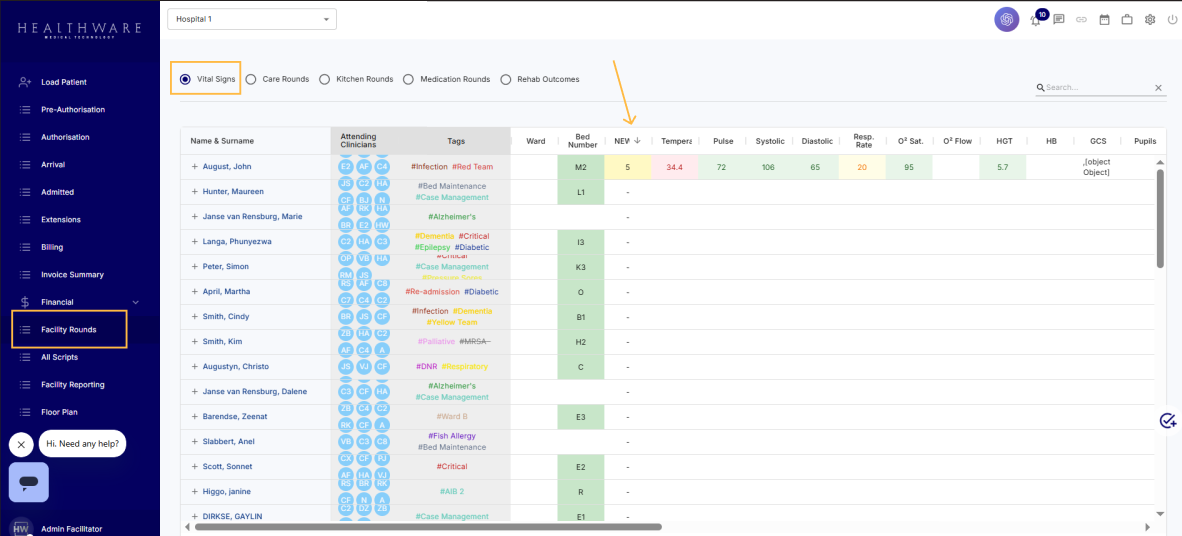The width and height of the screenshot is (1182, 536).
Task: Open the calendar icon in header
Action: pyautogui.click(x=1104, y=19)
